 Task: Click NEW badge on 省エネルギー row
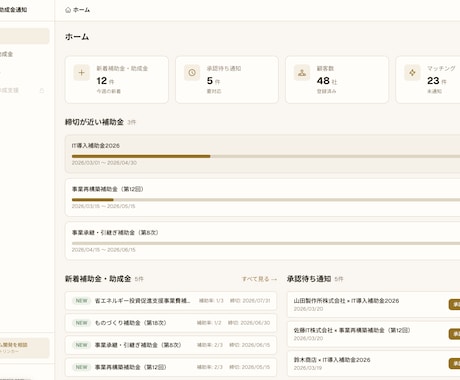(82, 301)
